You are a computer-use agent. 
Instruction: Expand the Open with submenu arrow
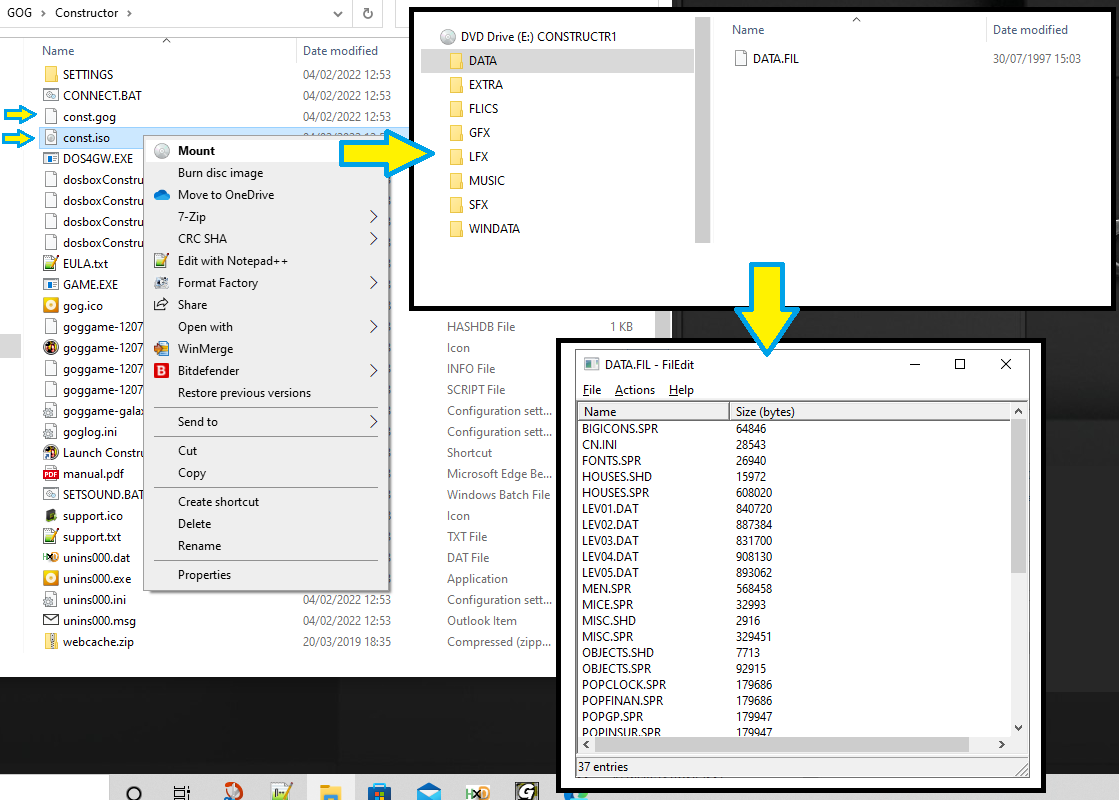[x=374, y=327]
